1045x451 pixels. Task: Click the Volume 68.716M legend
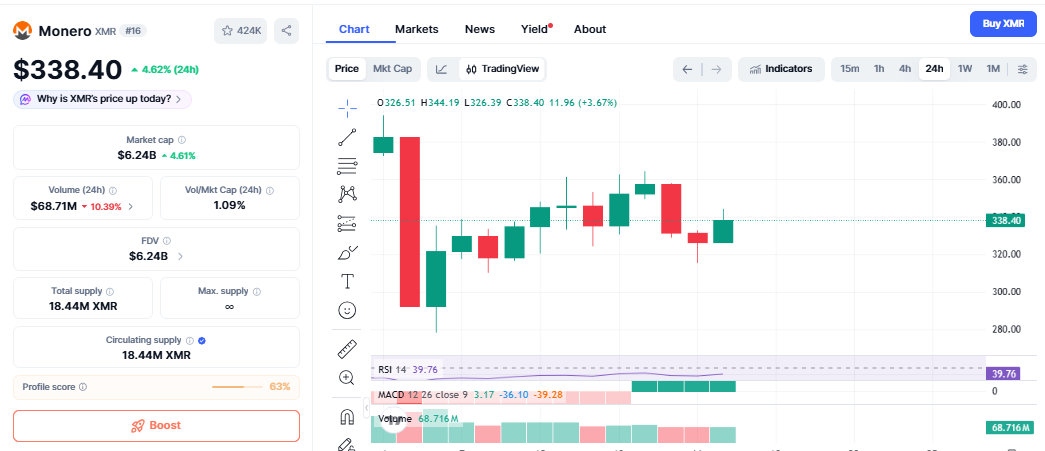418,419
